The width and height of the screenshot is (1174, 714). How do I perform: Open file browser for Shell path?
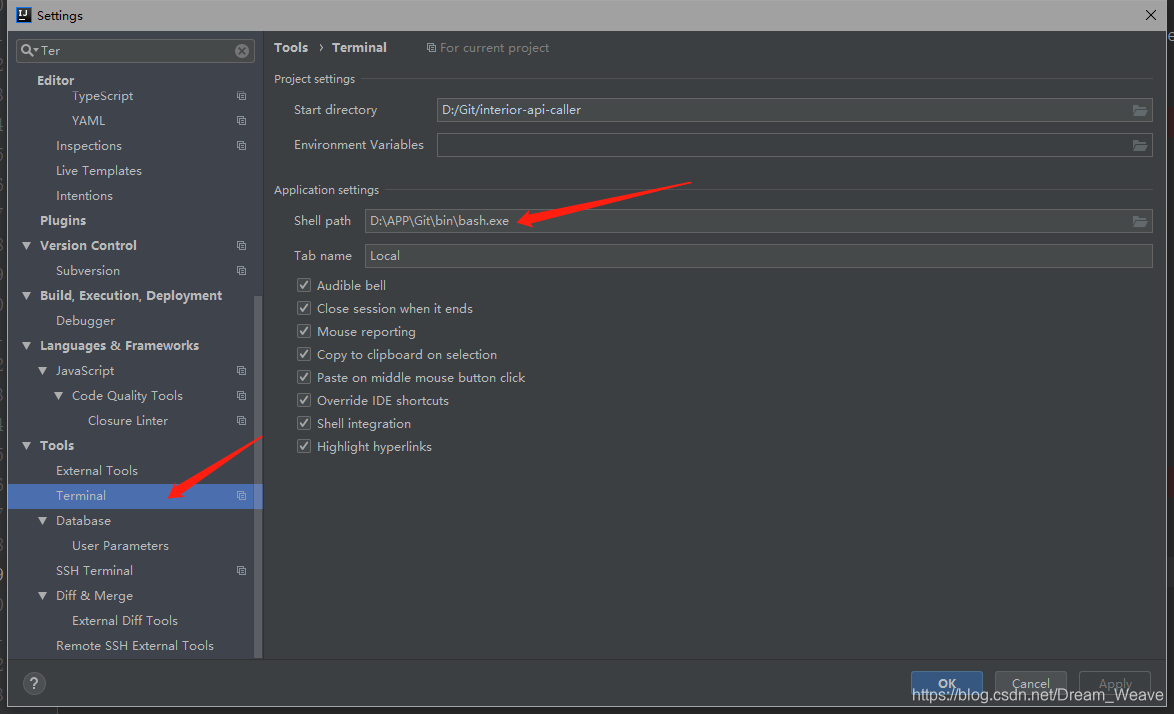(1140, 221)
